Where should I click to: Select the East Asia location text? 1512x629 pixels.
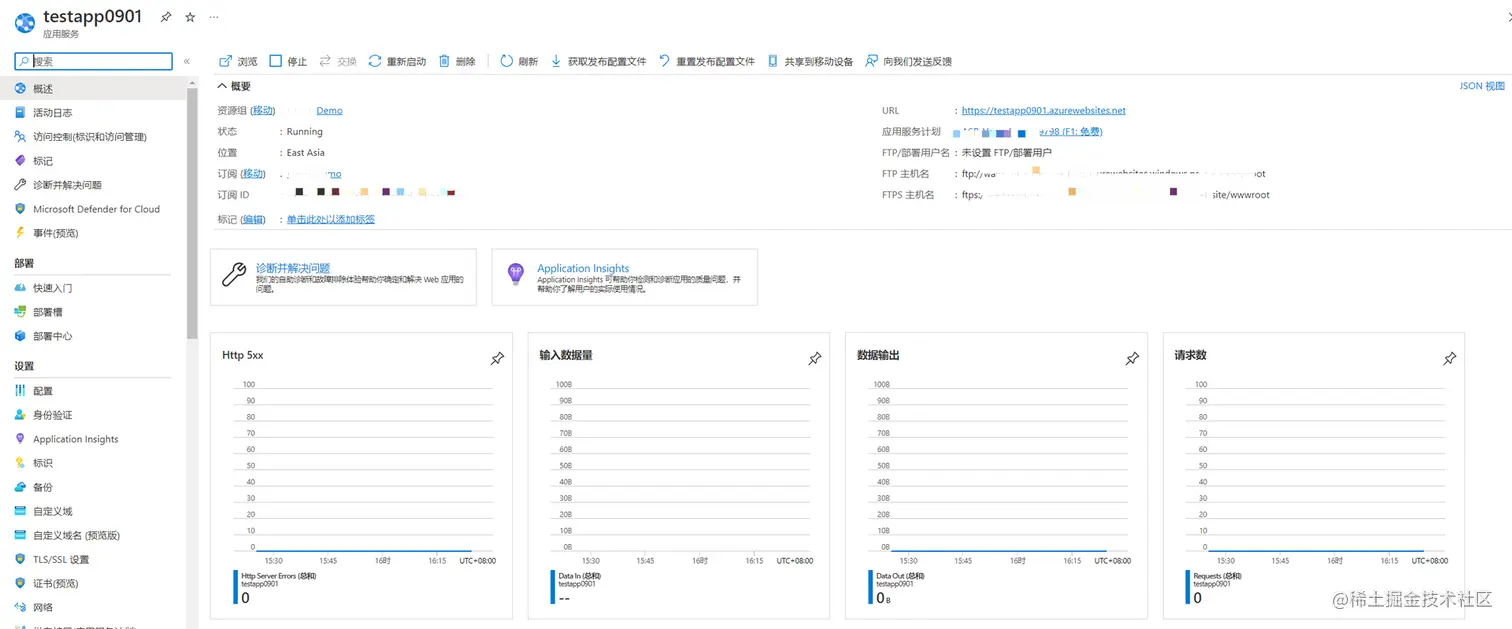pos(306,153)
